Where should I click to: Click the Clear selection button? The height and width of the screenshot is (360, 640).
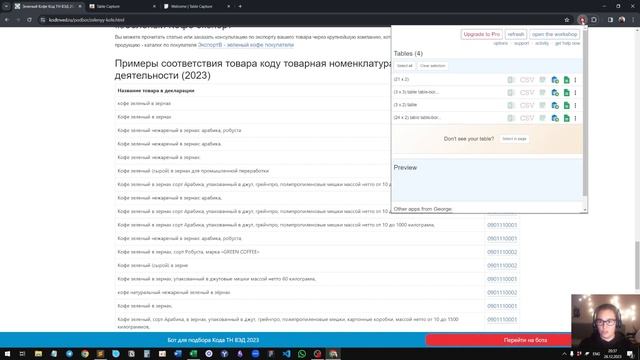(432, 66)
